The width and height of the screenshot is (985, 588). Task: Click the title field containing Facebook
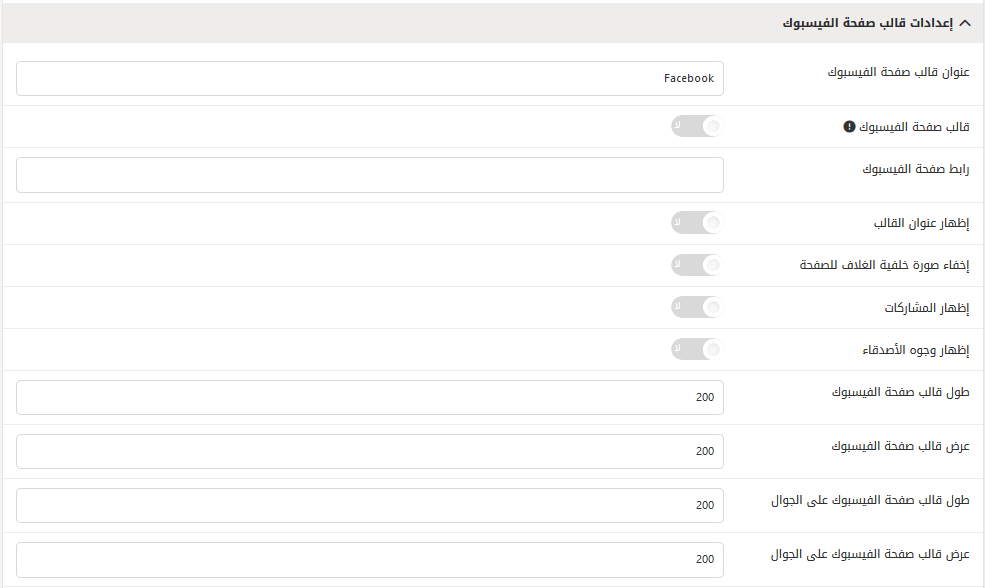pos(370,79)
